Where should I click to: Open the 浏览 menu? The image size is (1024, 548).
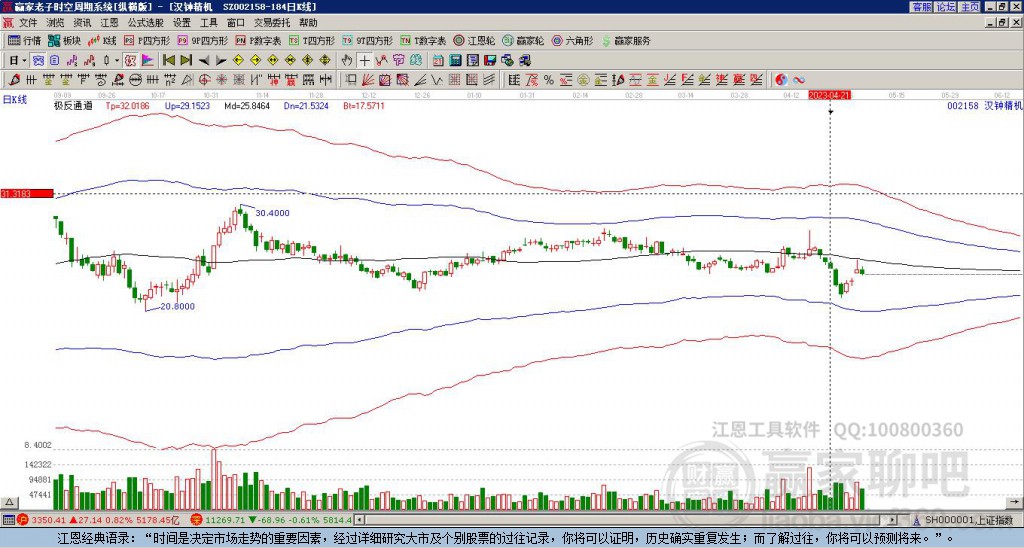56,23
